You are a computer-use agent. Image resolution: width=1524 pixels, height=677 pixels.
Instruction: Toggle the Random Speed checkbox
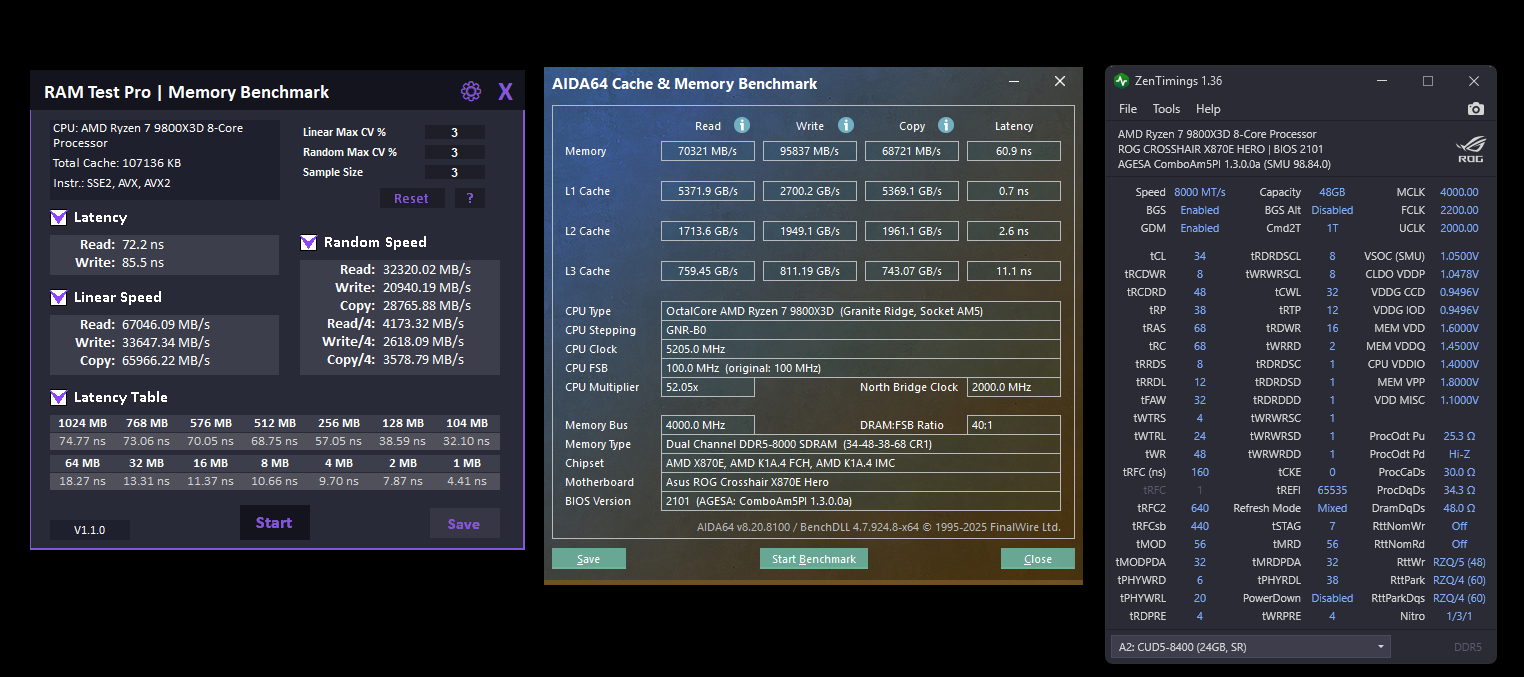[x=309, y=243]
